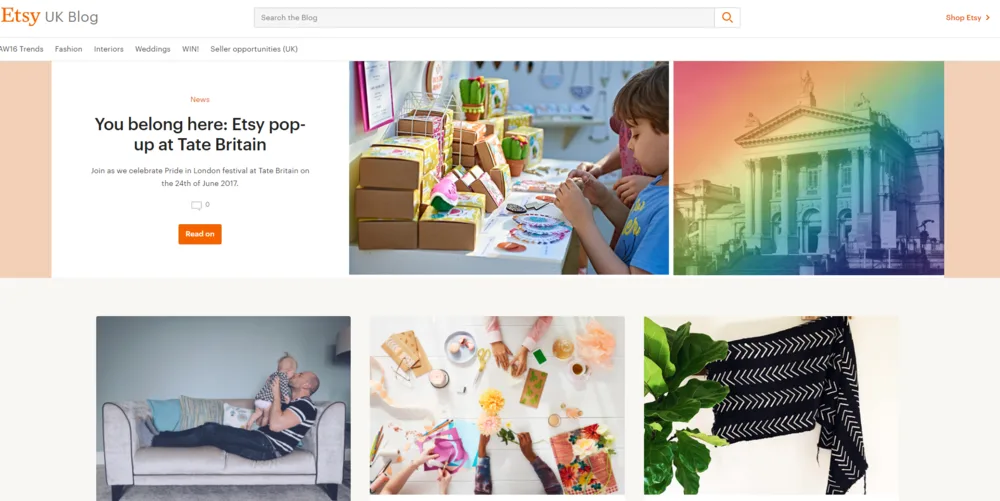Go to the Interiors category
1000x501 pixels.
coord(108,49)
